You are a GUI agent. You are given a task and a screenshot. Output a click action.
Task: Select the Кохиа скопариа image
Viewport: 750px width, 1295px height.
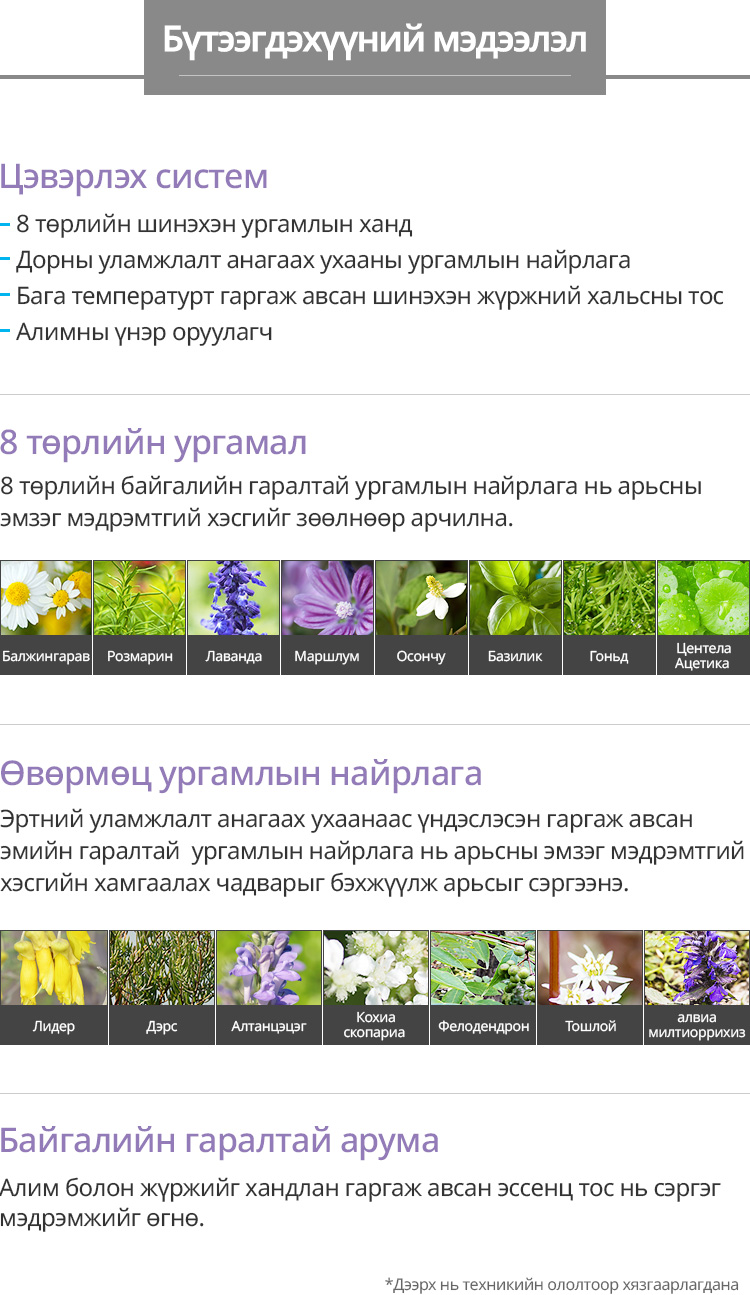coord(375,968)
